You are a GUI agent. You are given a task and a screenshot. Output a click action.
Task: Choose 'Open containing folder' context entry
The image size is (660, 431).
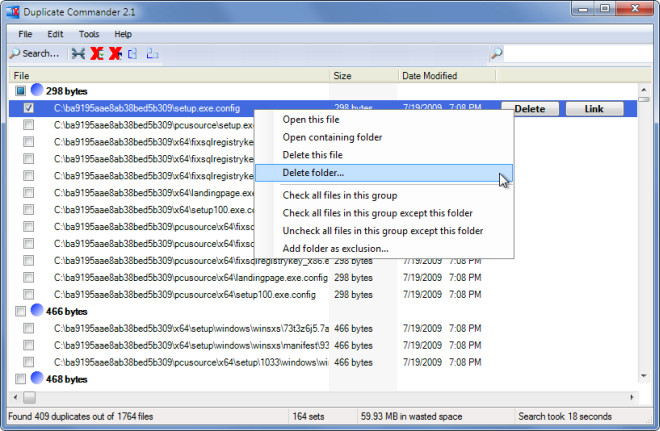coord(384,137)
